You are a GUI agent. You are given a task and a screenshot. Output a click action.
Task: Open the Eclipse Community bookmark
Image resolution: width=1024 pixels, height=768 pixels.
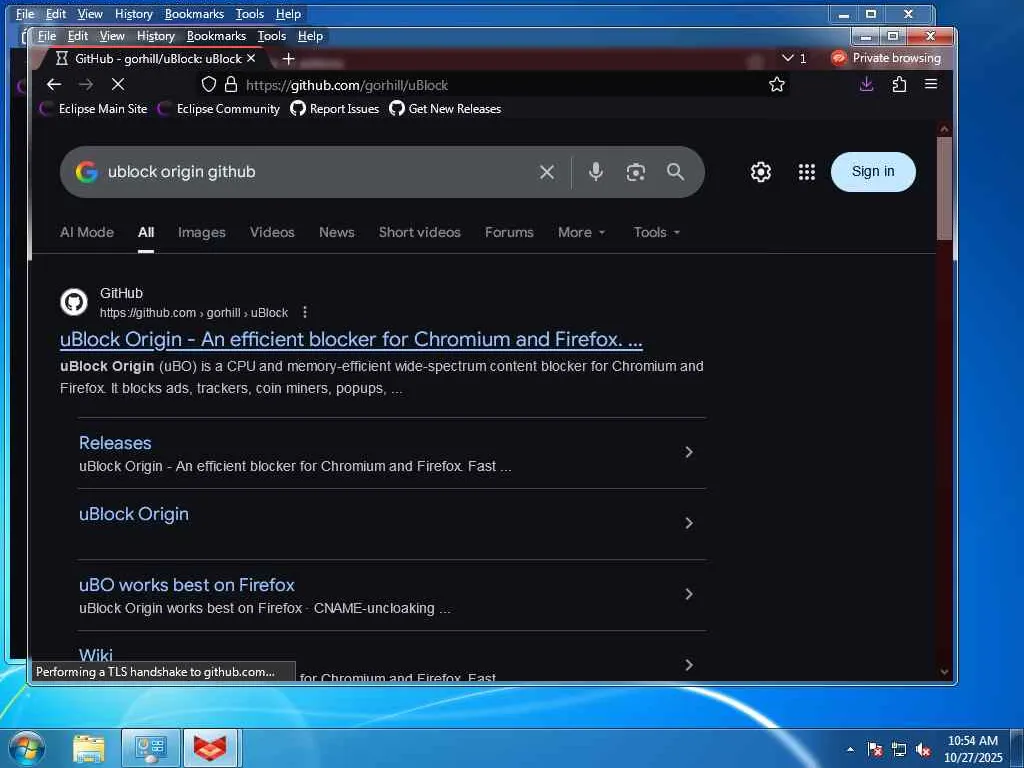219,109
